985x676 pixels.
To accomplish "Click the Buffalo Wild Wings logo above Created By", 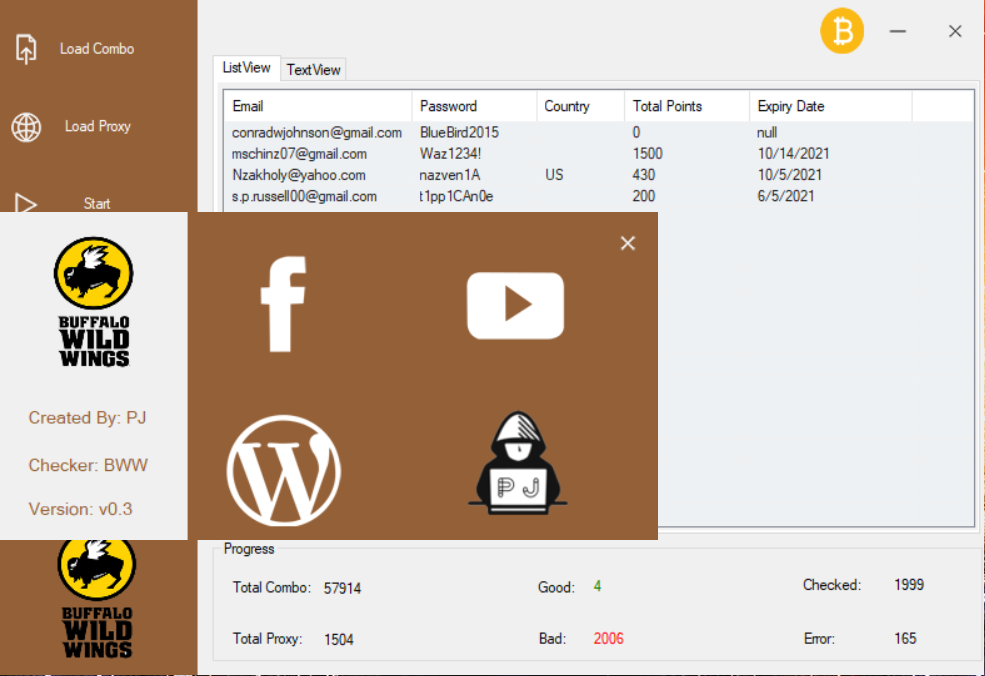I will [94, 302].
